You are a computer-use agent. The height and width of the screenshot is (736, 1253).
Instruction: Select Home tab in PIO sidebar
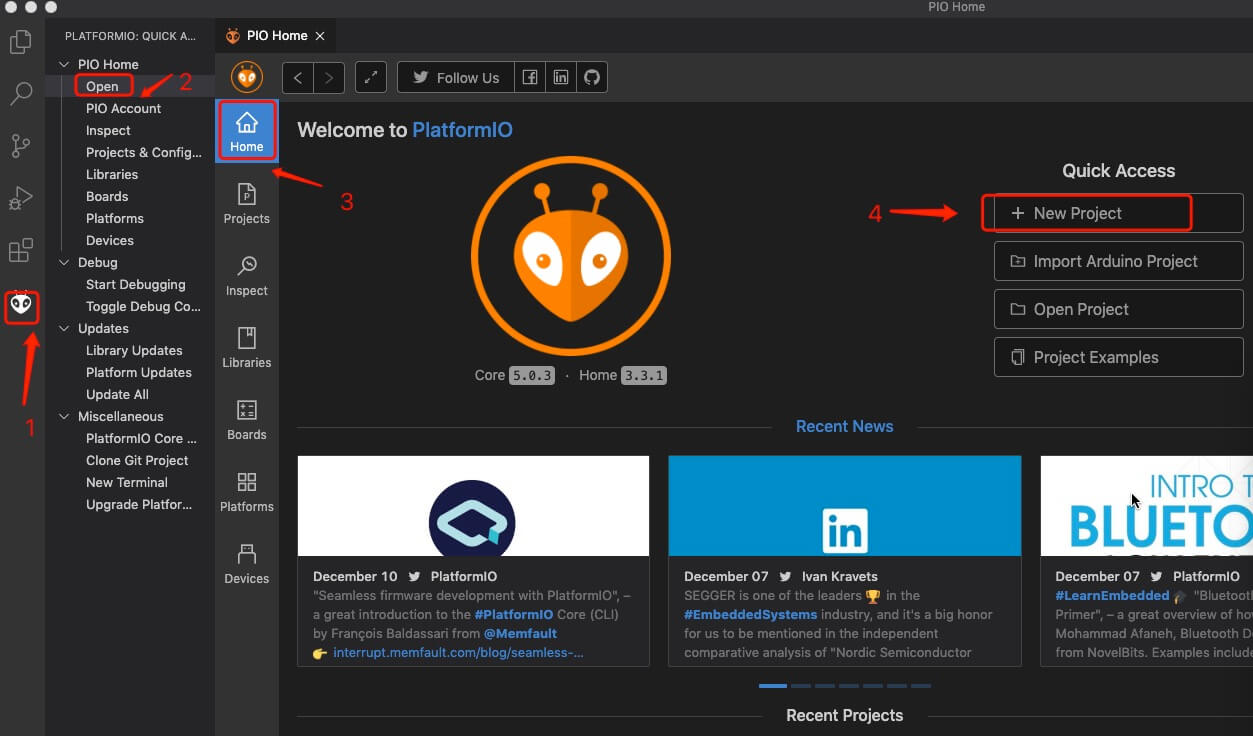[x=247, y=131]
